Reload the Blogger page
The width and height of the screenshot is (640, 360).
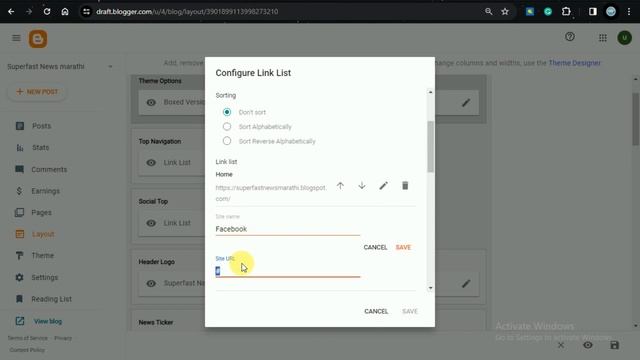pos(47,12)
